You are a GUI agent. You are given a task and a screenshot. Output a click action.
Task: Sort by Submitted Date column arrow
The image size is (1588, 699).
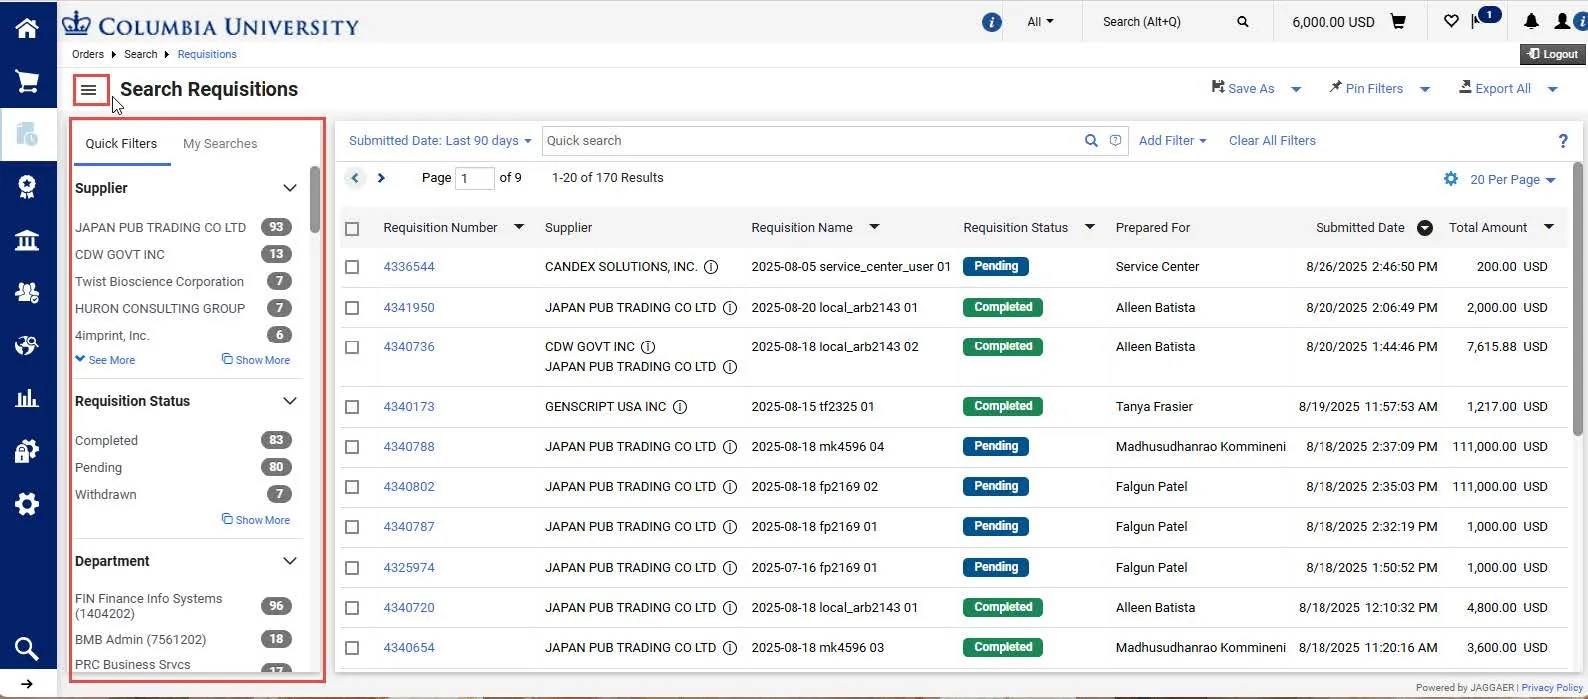pos(1425,228)
